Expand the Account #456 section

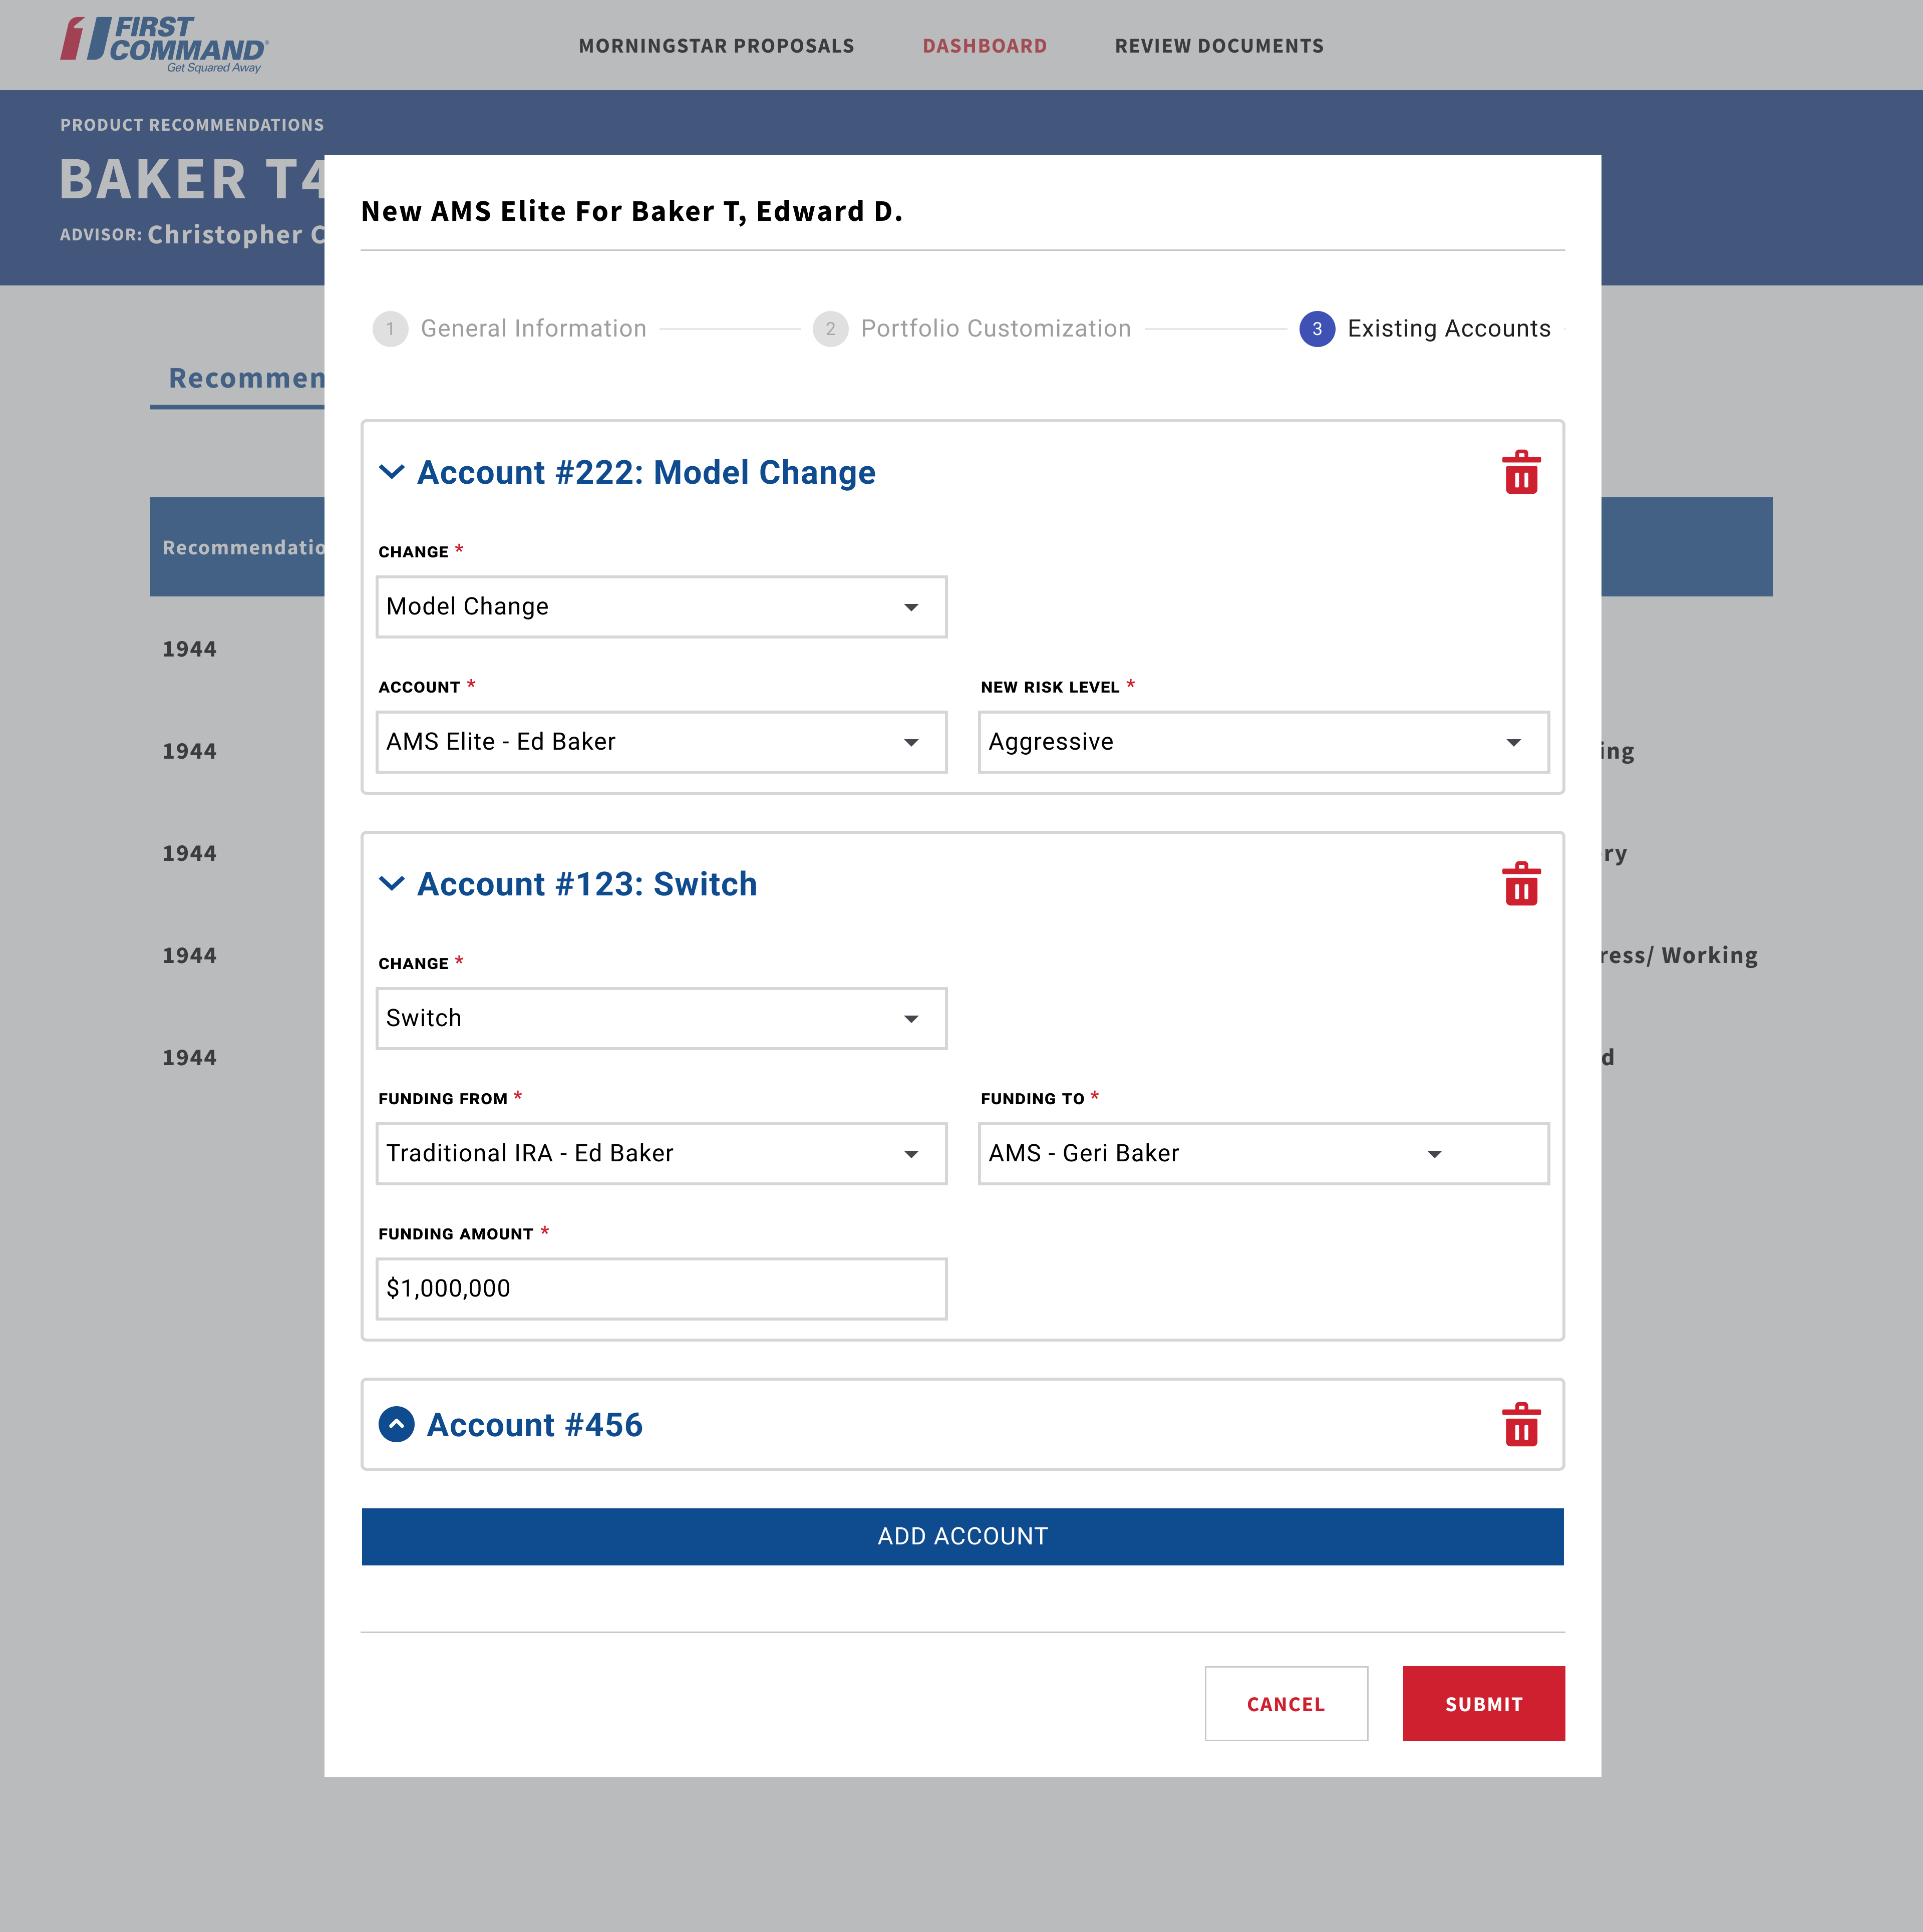[397, 1425]
